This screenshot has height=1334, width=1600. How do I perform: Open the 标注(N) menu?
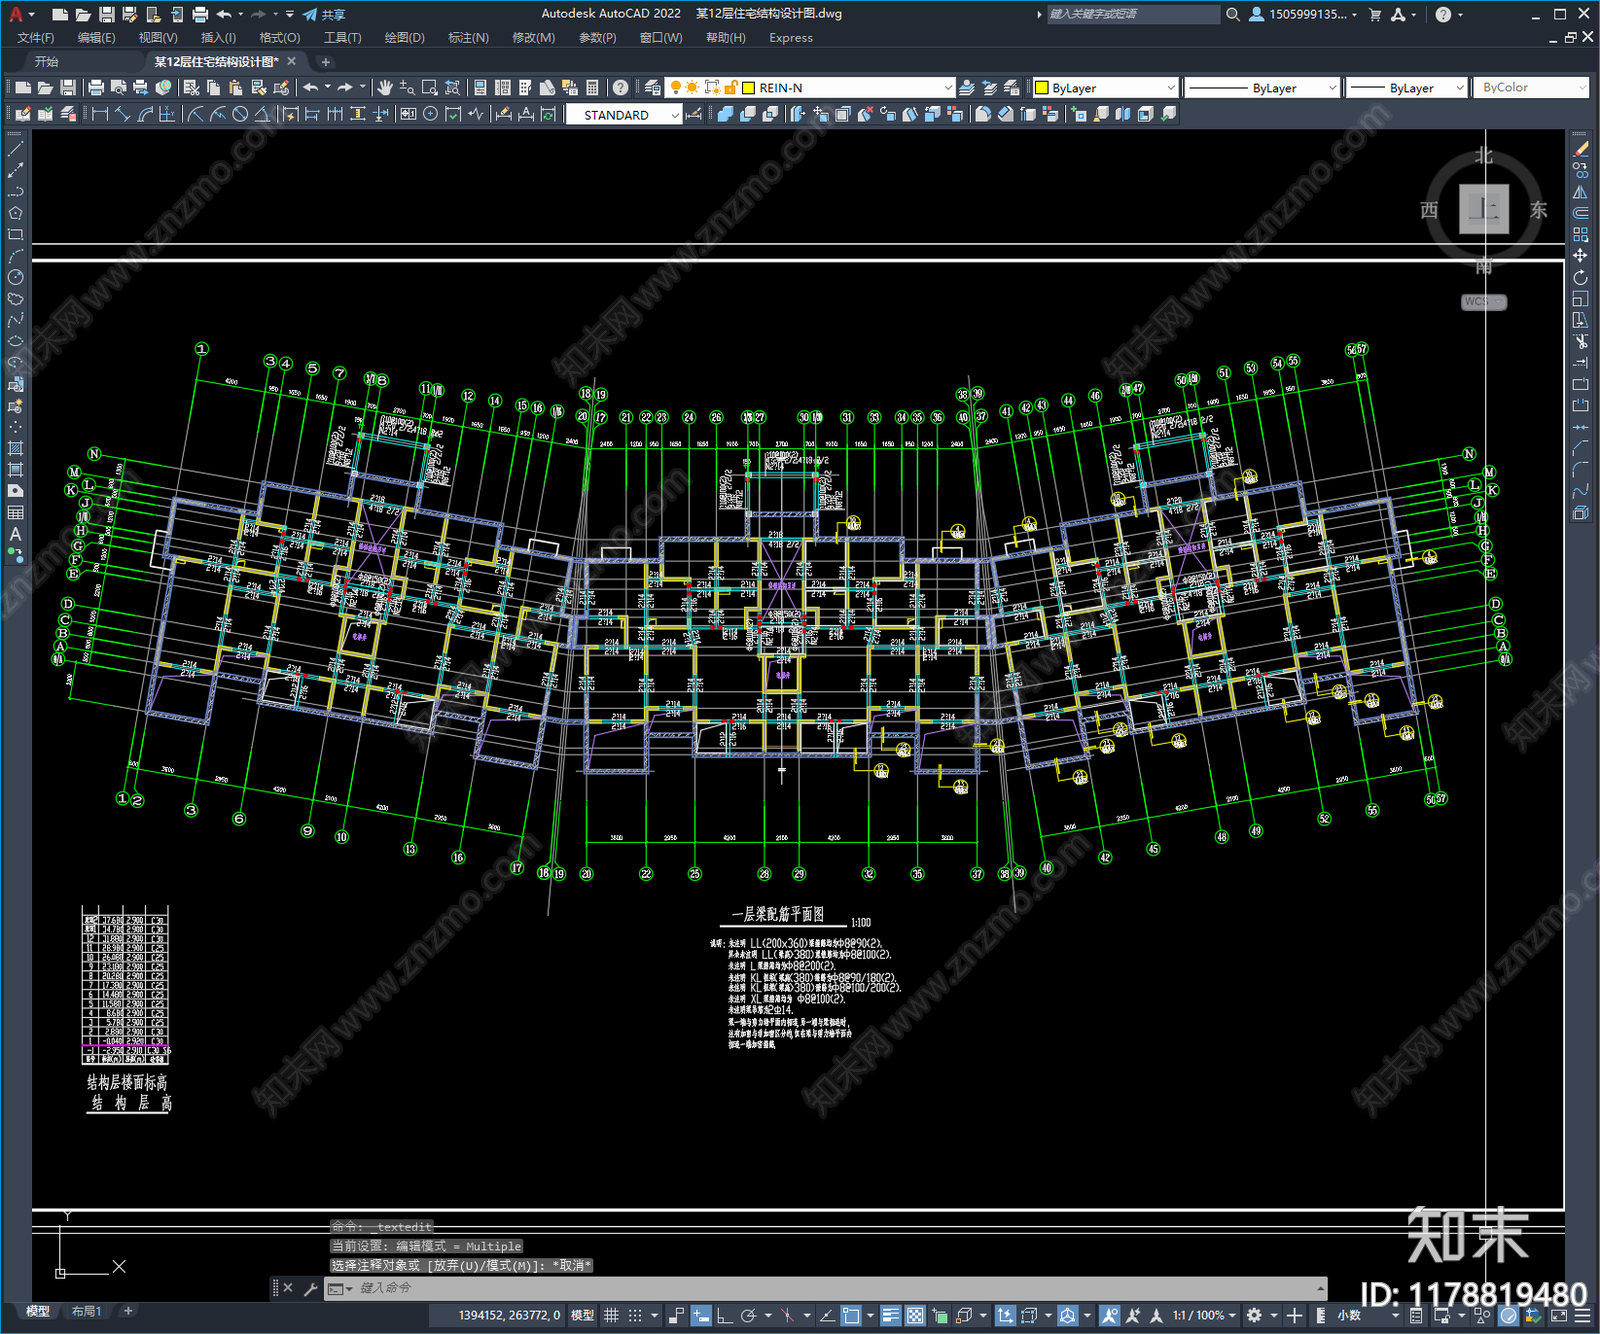pos(468,38)
